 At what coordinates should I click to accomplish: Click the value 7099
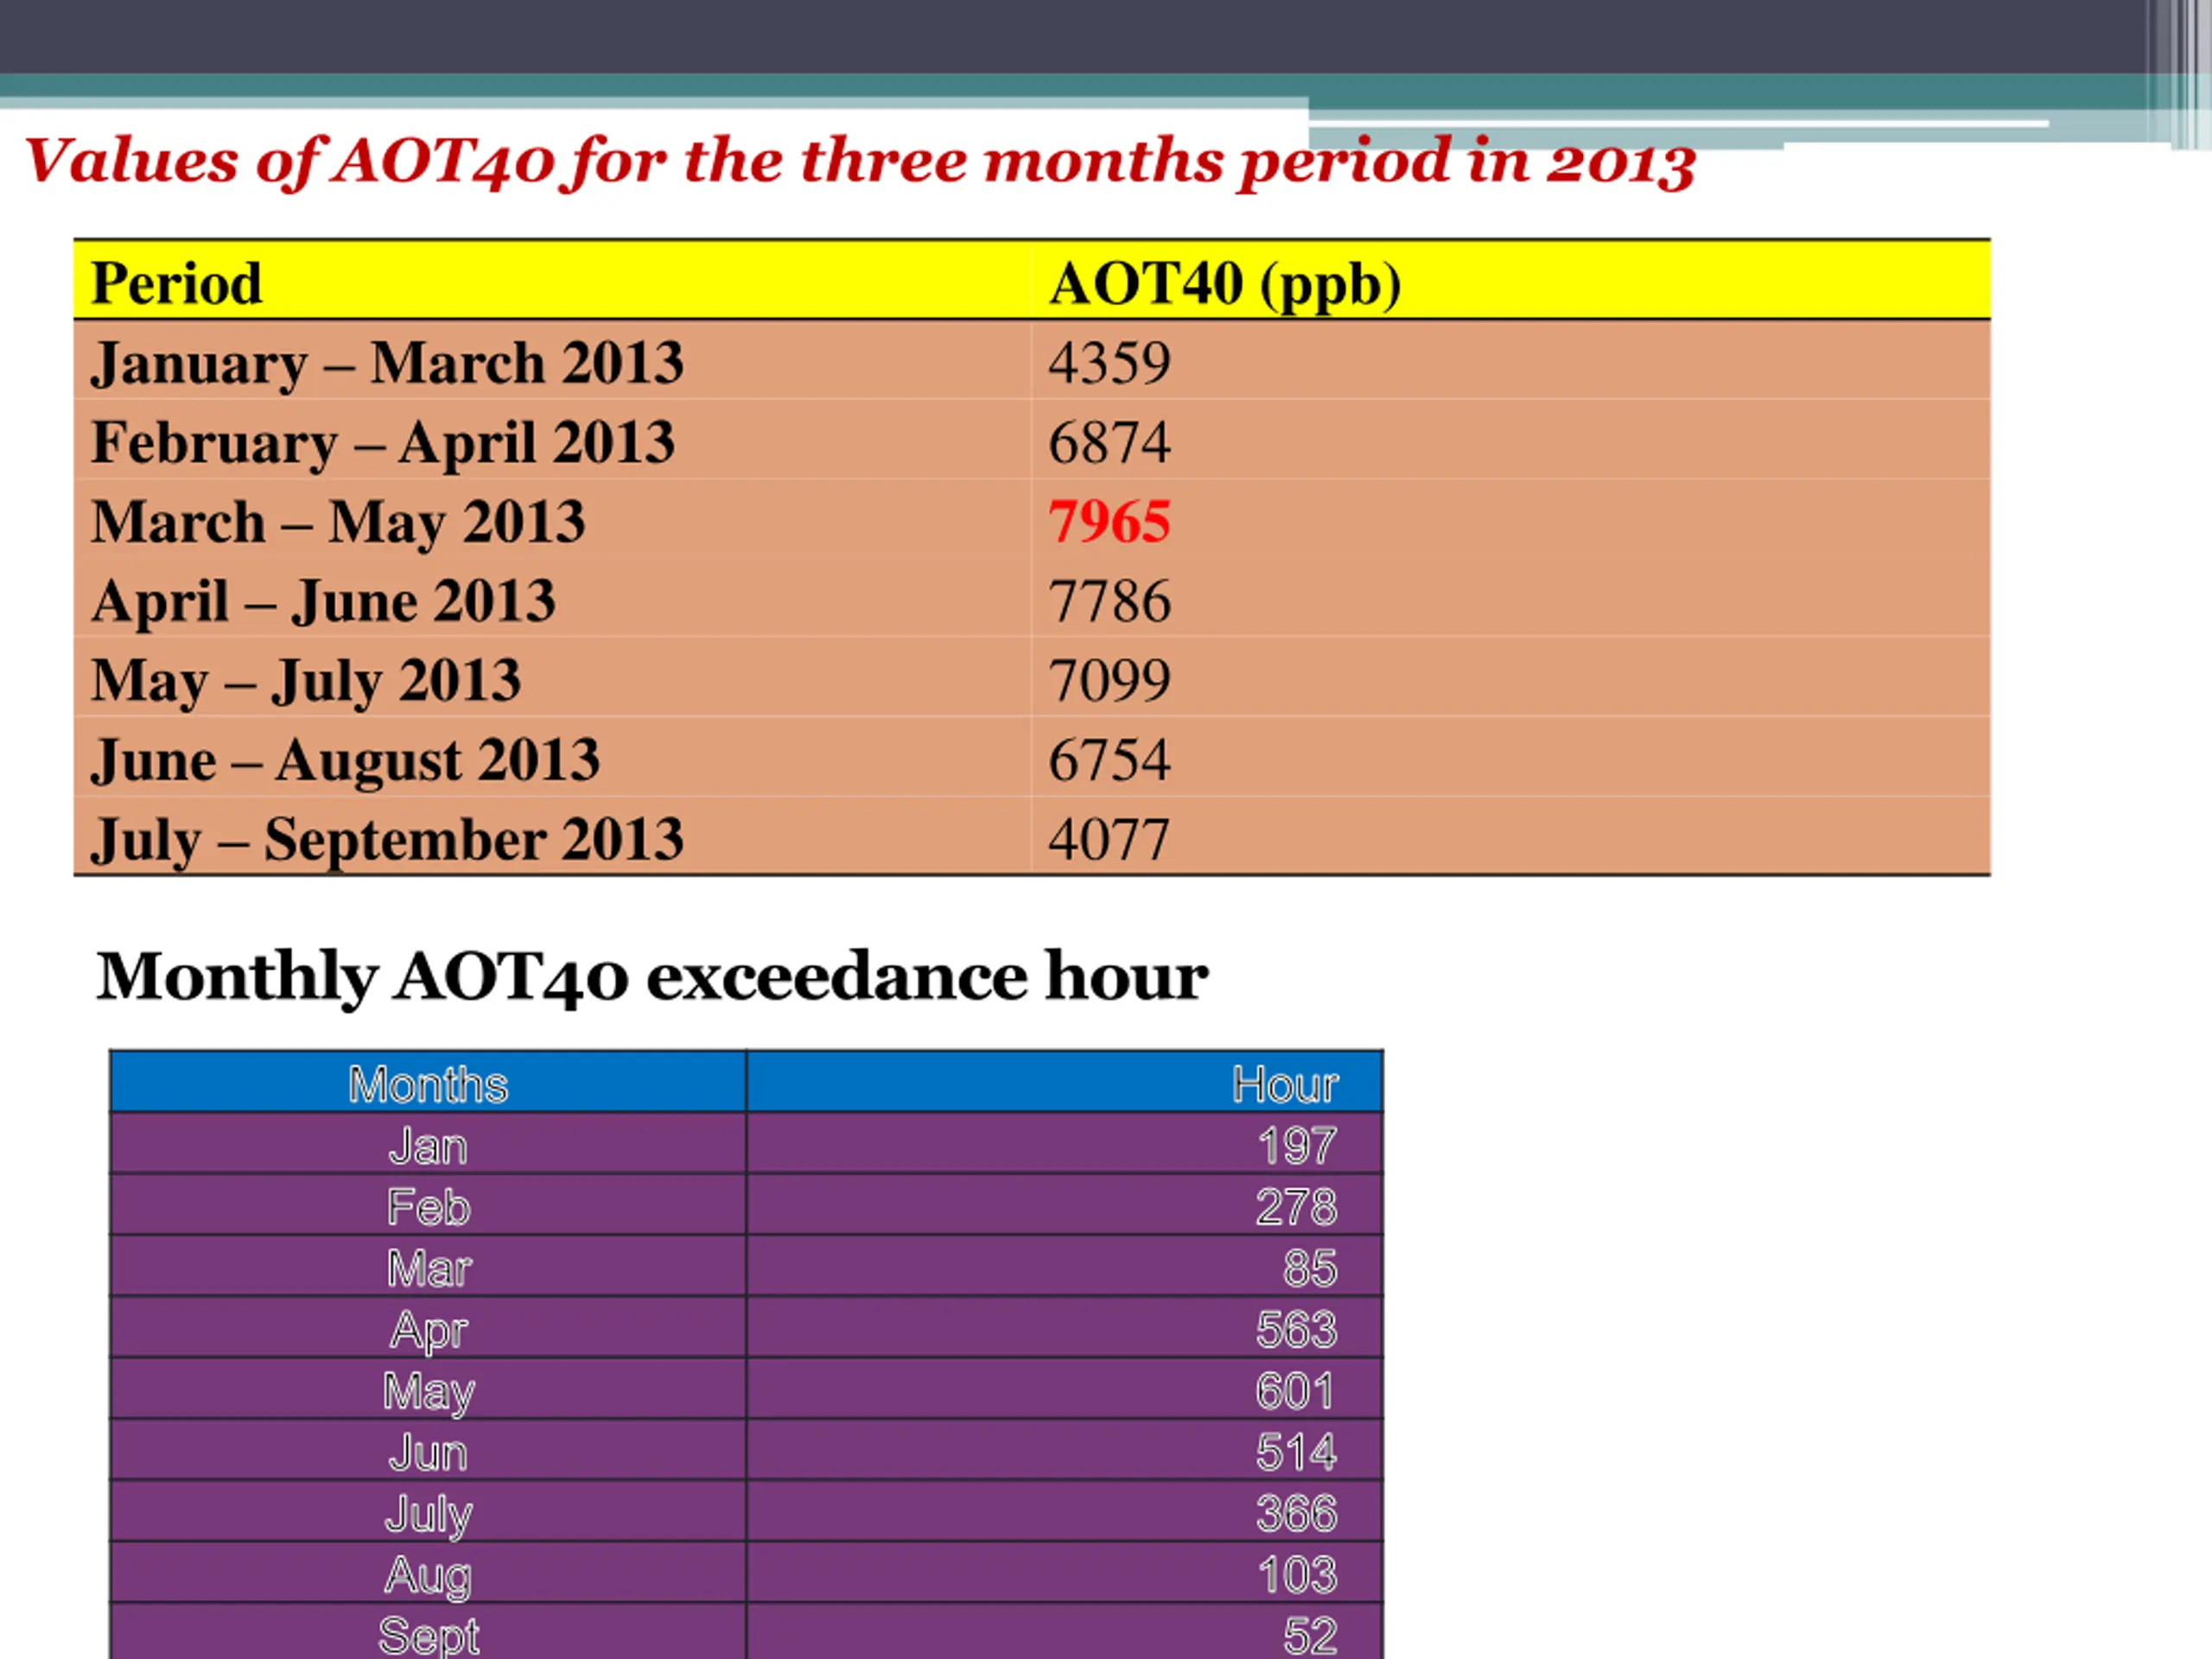1109,680
